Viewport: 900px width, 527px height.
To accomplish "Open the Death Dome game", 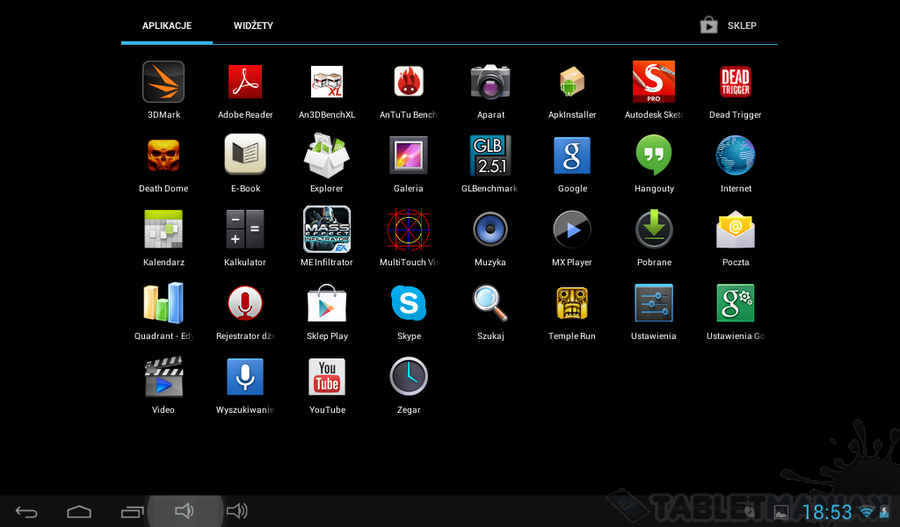I will click(x=164, y=156).
